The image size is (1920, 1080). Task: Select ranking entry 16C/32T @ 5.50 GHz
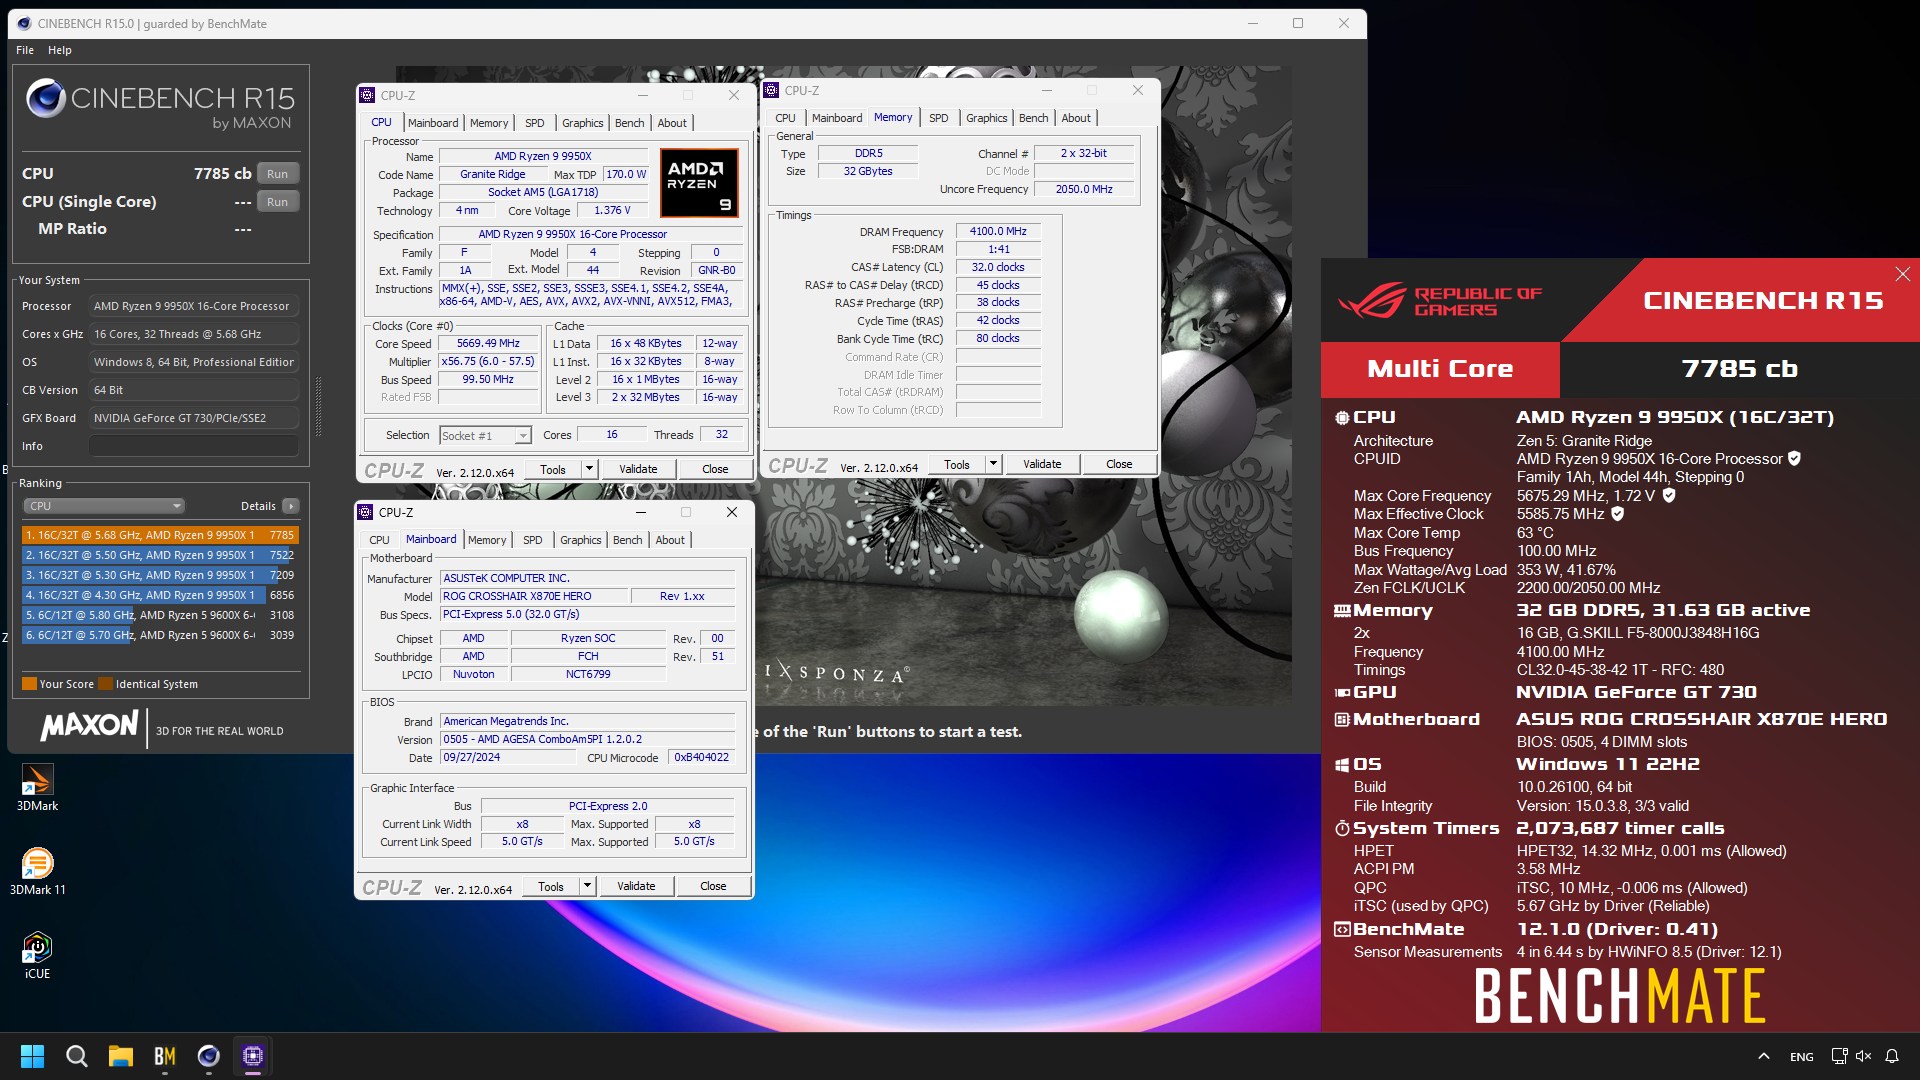click(160, 555)
